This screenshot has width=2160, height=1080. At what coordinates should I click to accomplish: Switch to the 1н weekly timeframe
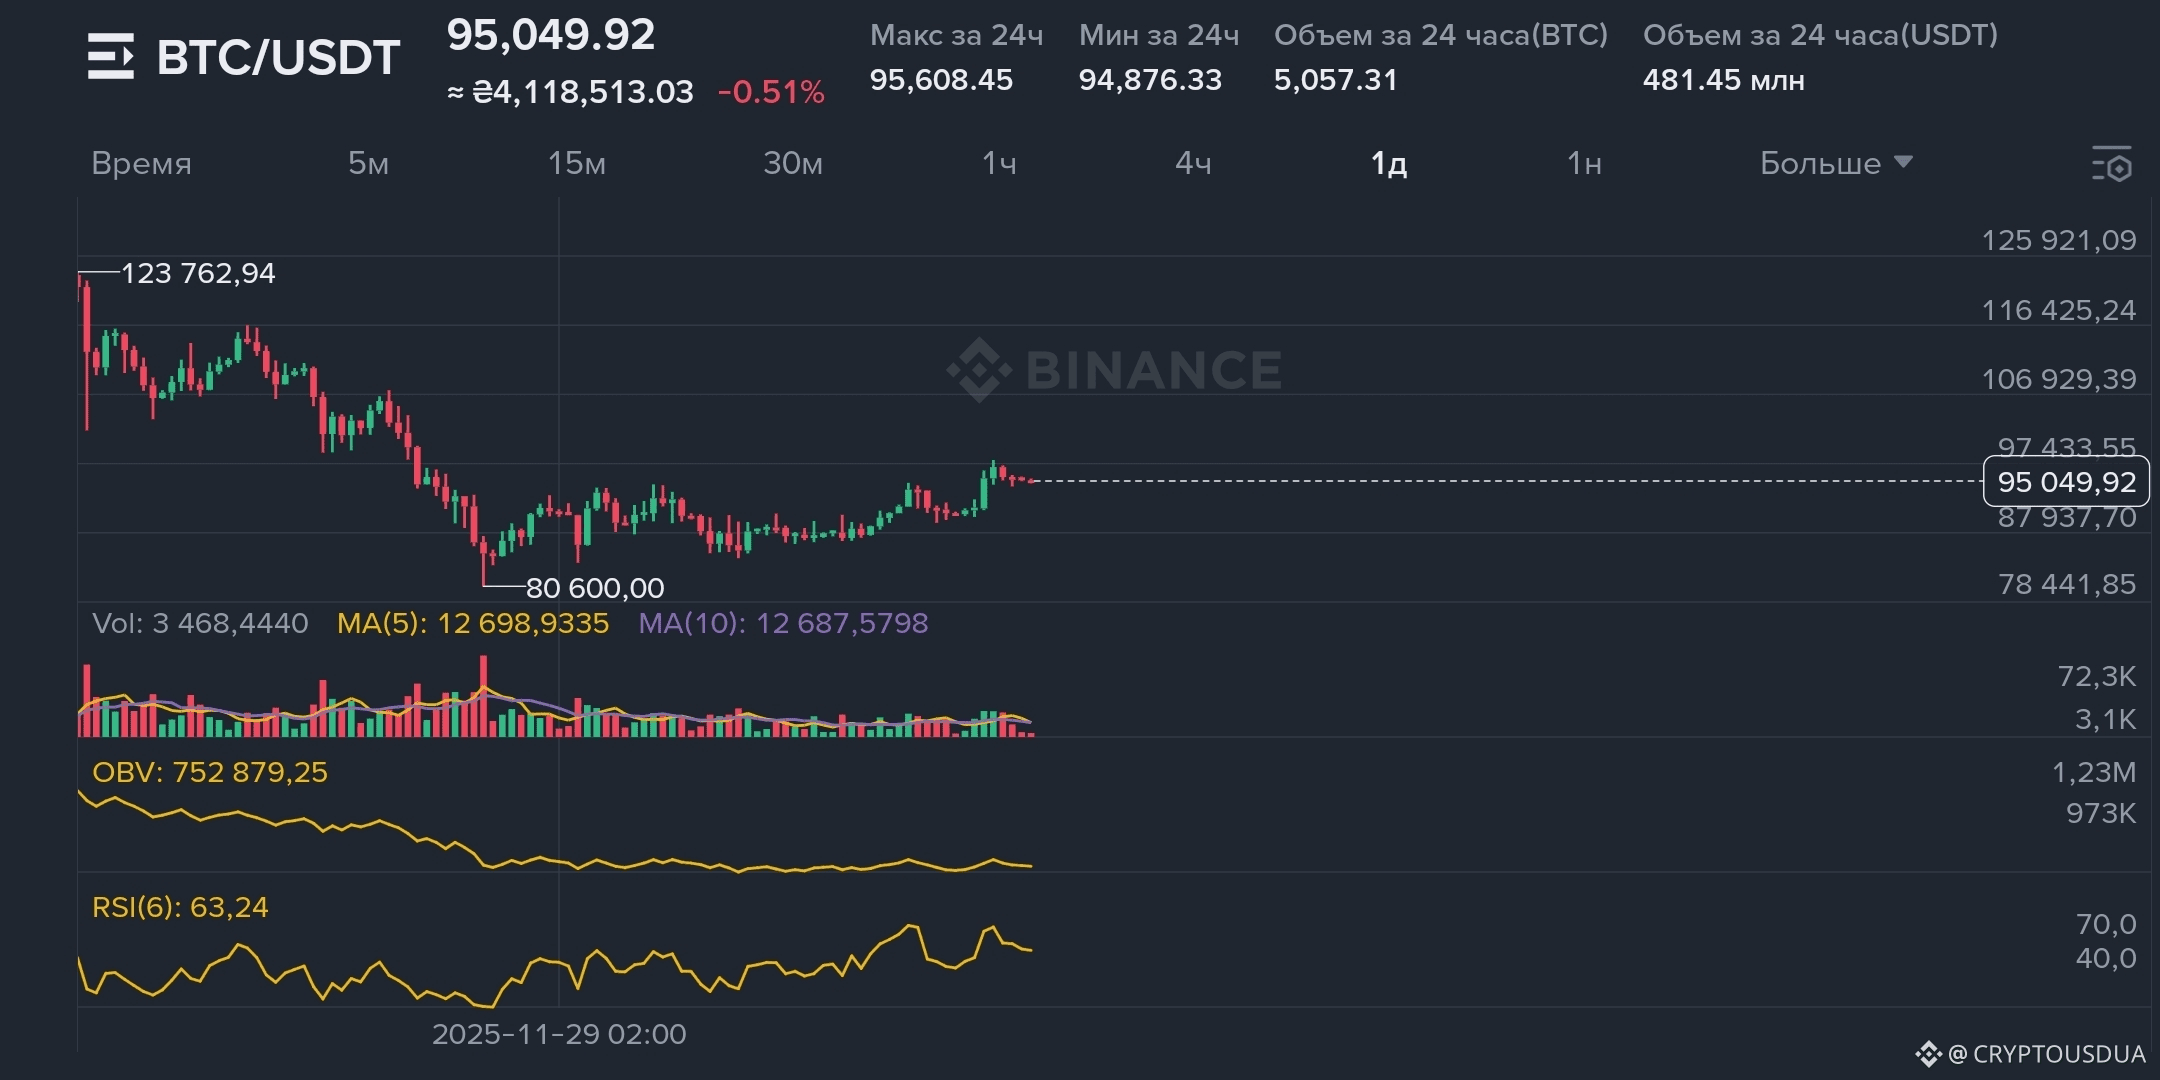[x=1584, y=163]
